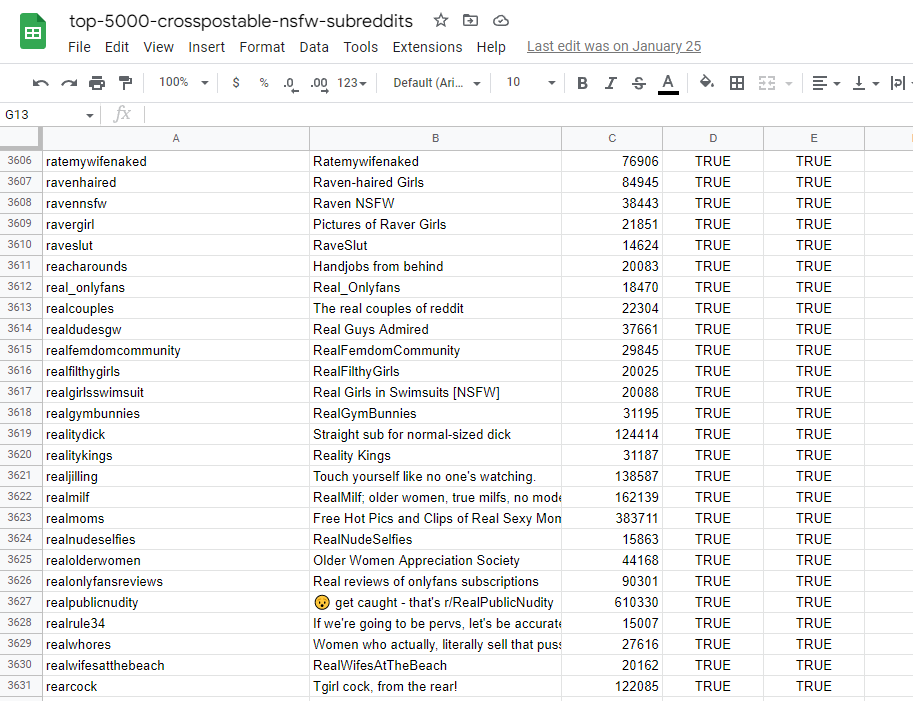The height and width of the screenshot is (701, 913).
Task: Expand the Default (Arial) font dropdown
Action: pyautogui.click(x=437, y=83)
